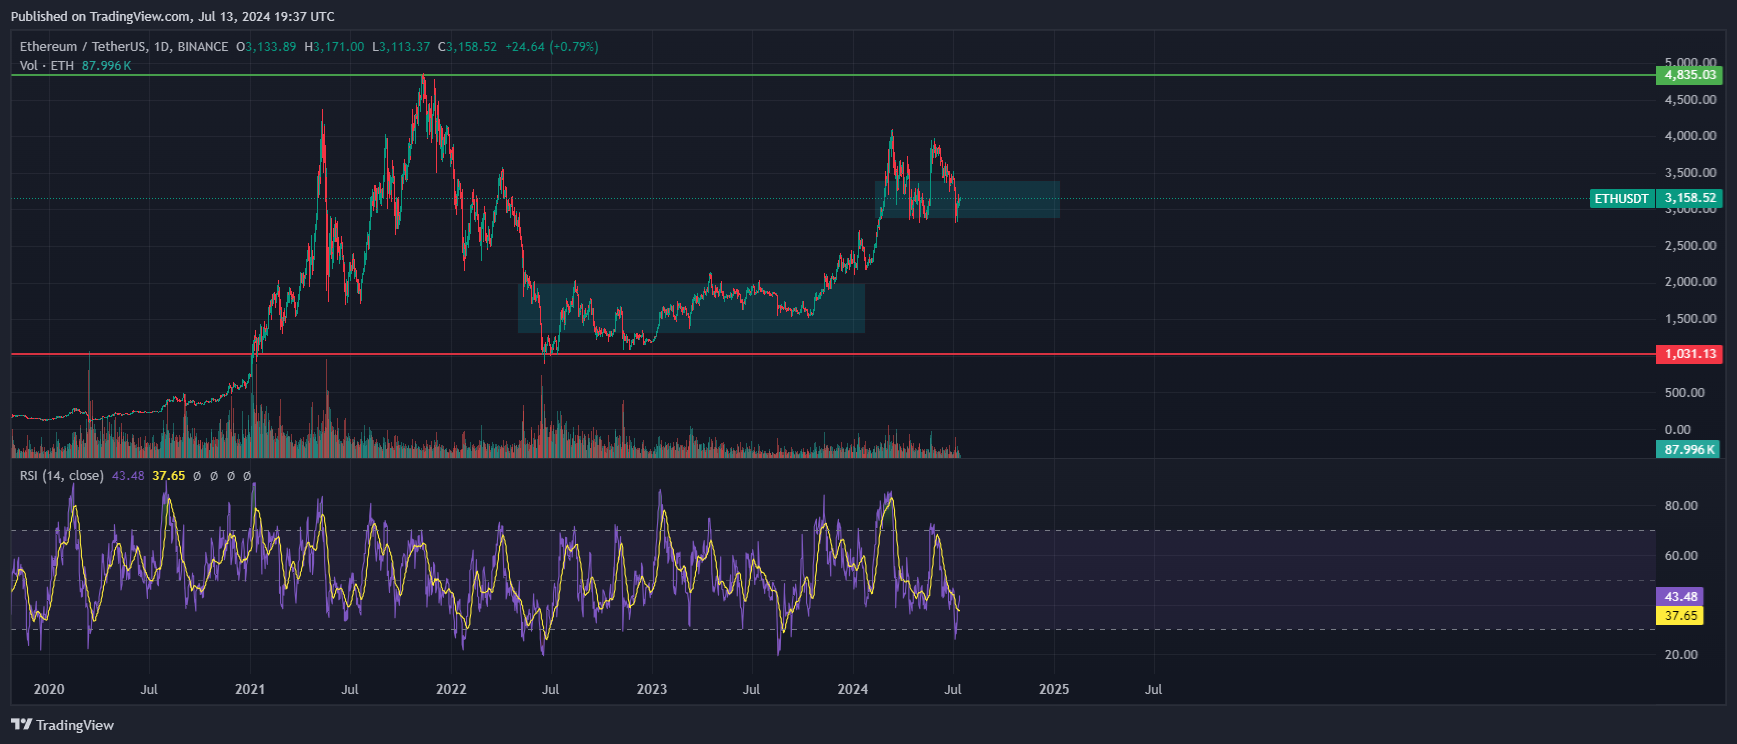The width and height of the screenshot is (1737, 744).
Task: Click the 3,500.00 price axis label
Action: tap(1690, 173)
